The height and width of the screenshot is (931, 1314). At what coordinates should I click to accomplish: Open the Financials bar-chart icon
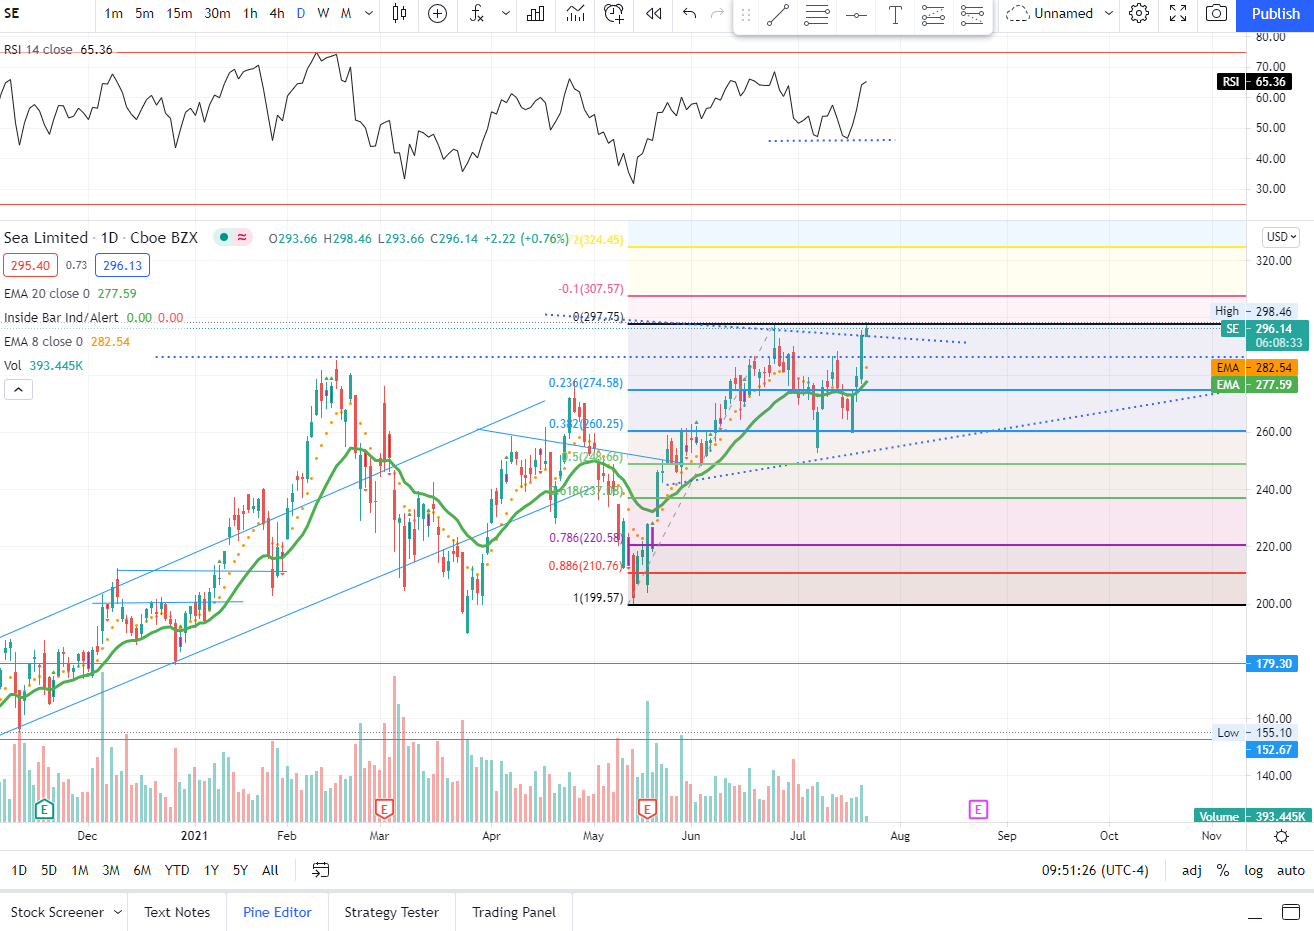536,13
